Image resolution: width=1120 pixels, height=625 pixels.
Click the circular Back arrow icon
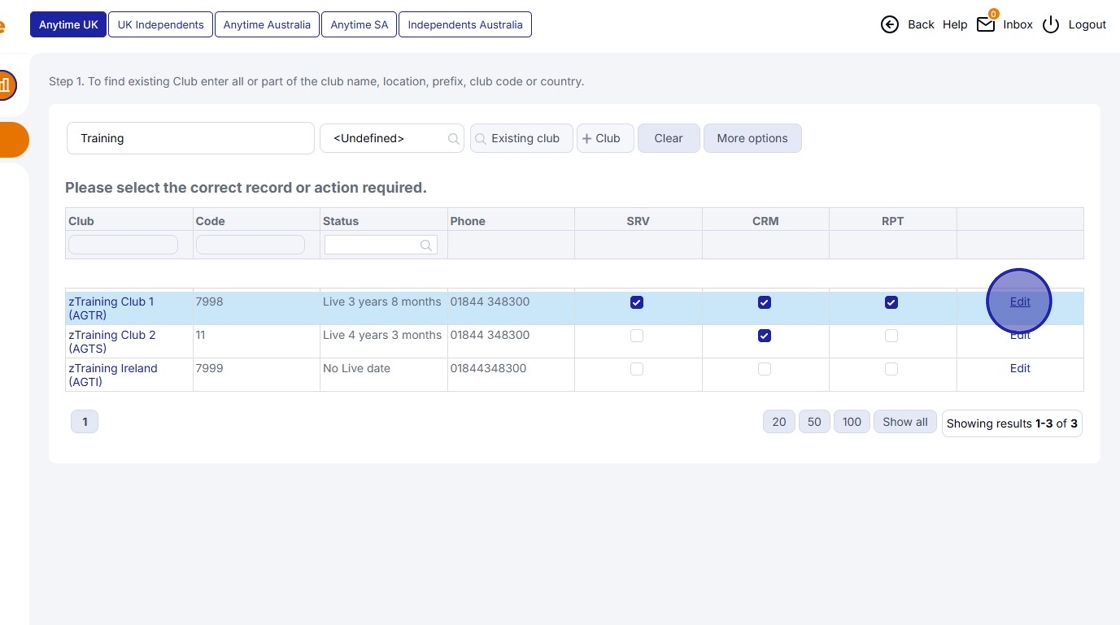pyautogui.click(x=890, y=24)
